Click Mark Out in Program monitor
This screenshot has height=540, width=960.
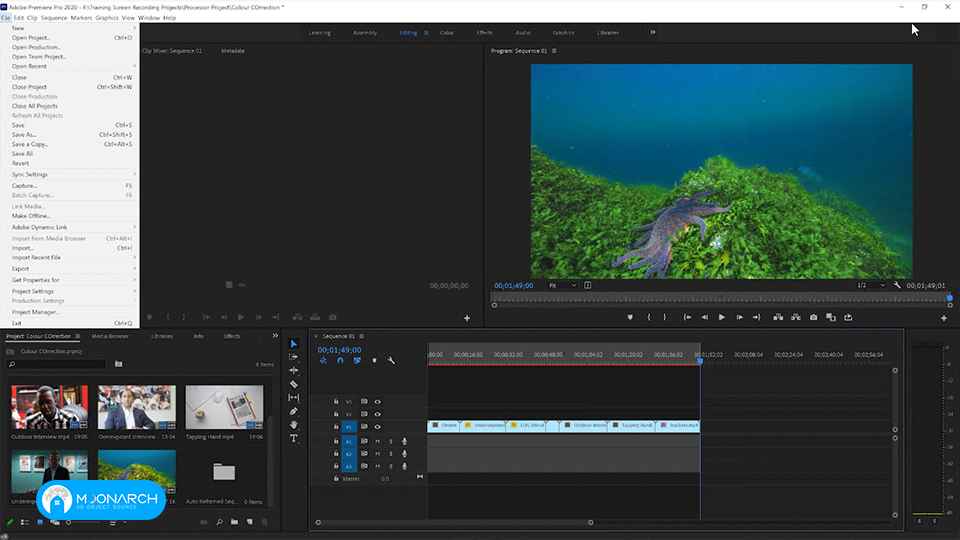[664, 317]
